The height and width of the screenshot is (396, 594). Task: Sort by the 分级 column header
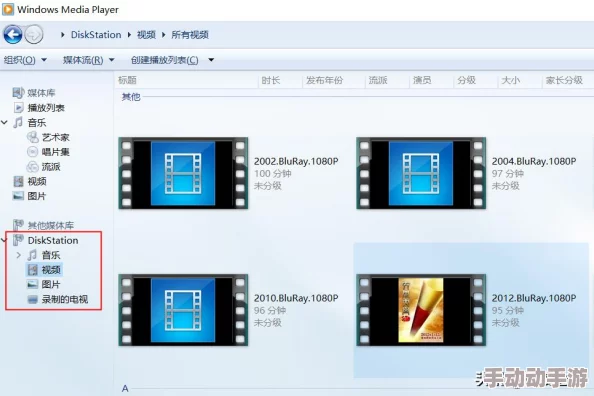point(466,80)
